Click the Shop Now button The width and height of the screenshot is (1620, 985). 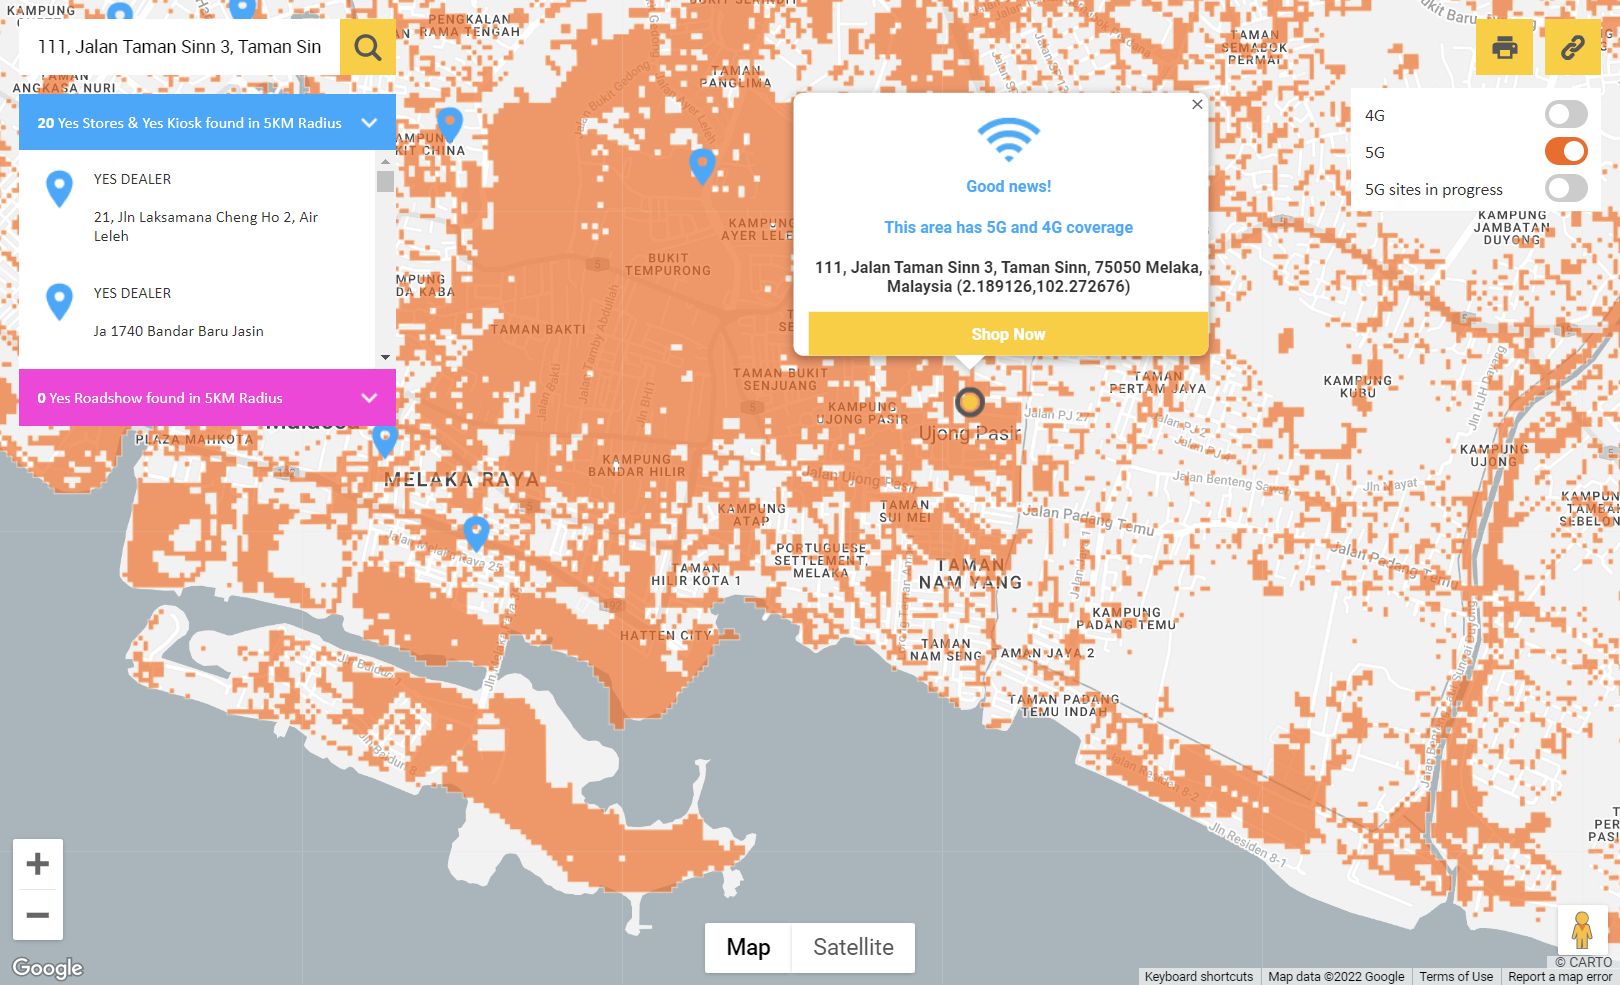(1008, 334)
